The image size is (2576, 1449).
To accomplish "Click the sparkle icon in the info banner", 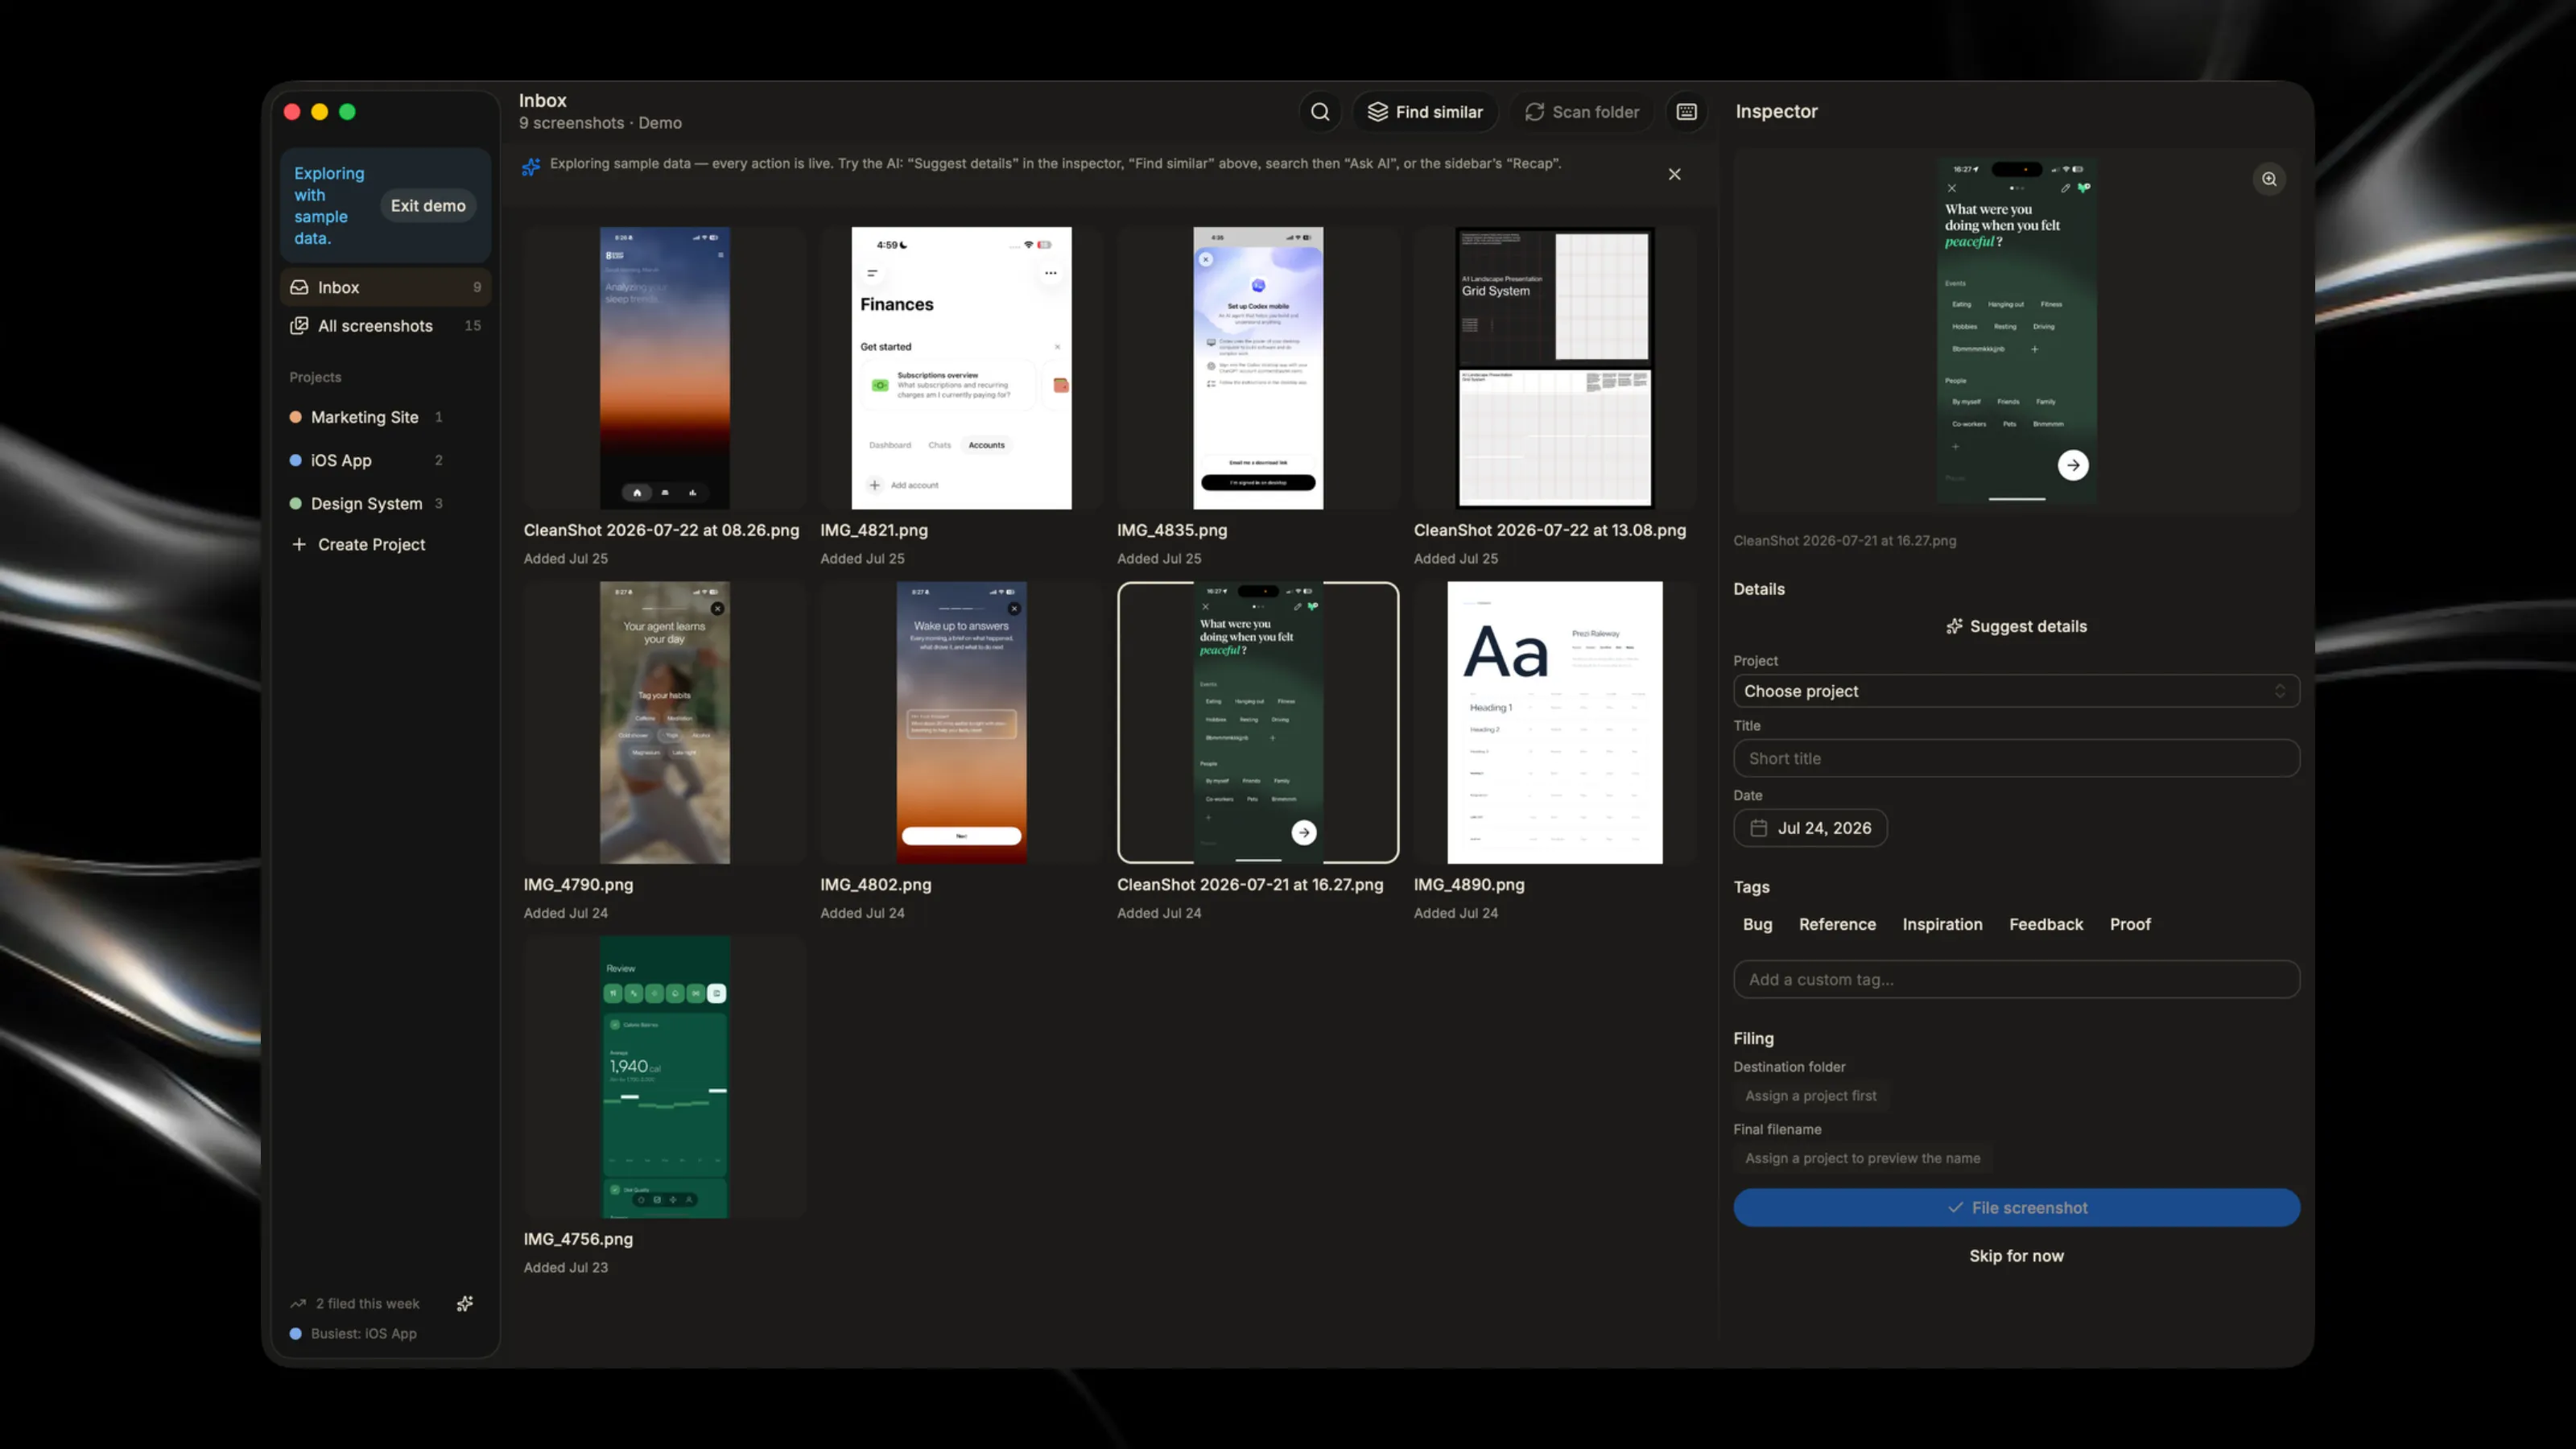I will (x=531, y=166).
